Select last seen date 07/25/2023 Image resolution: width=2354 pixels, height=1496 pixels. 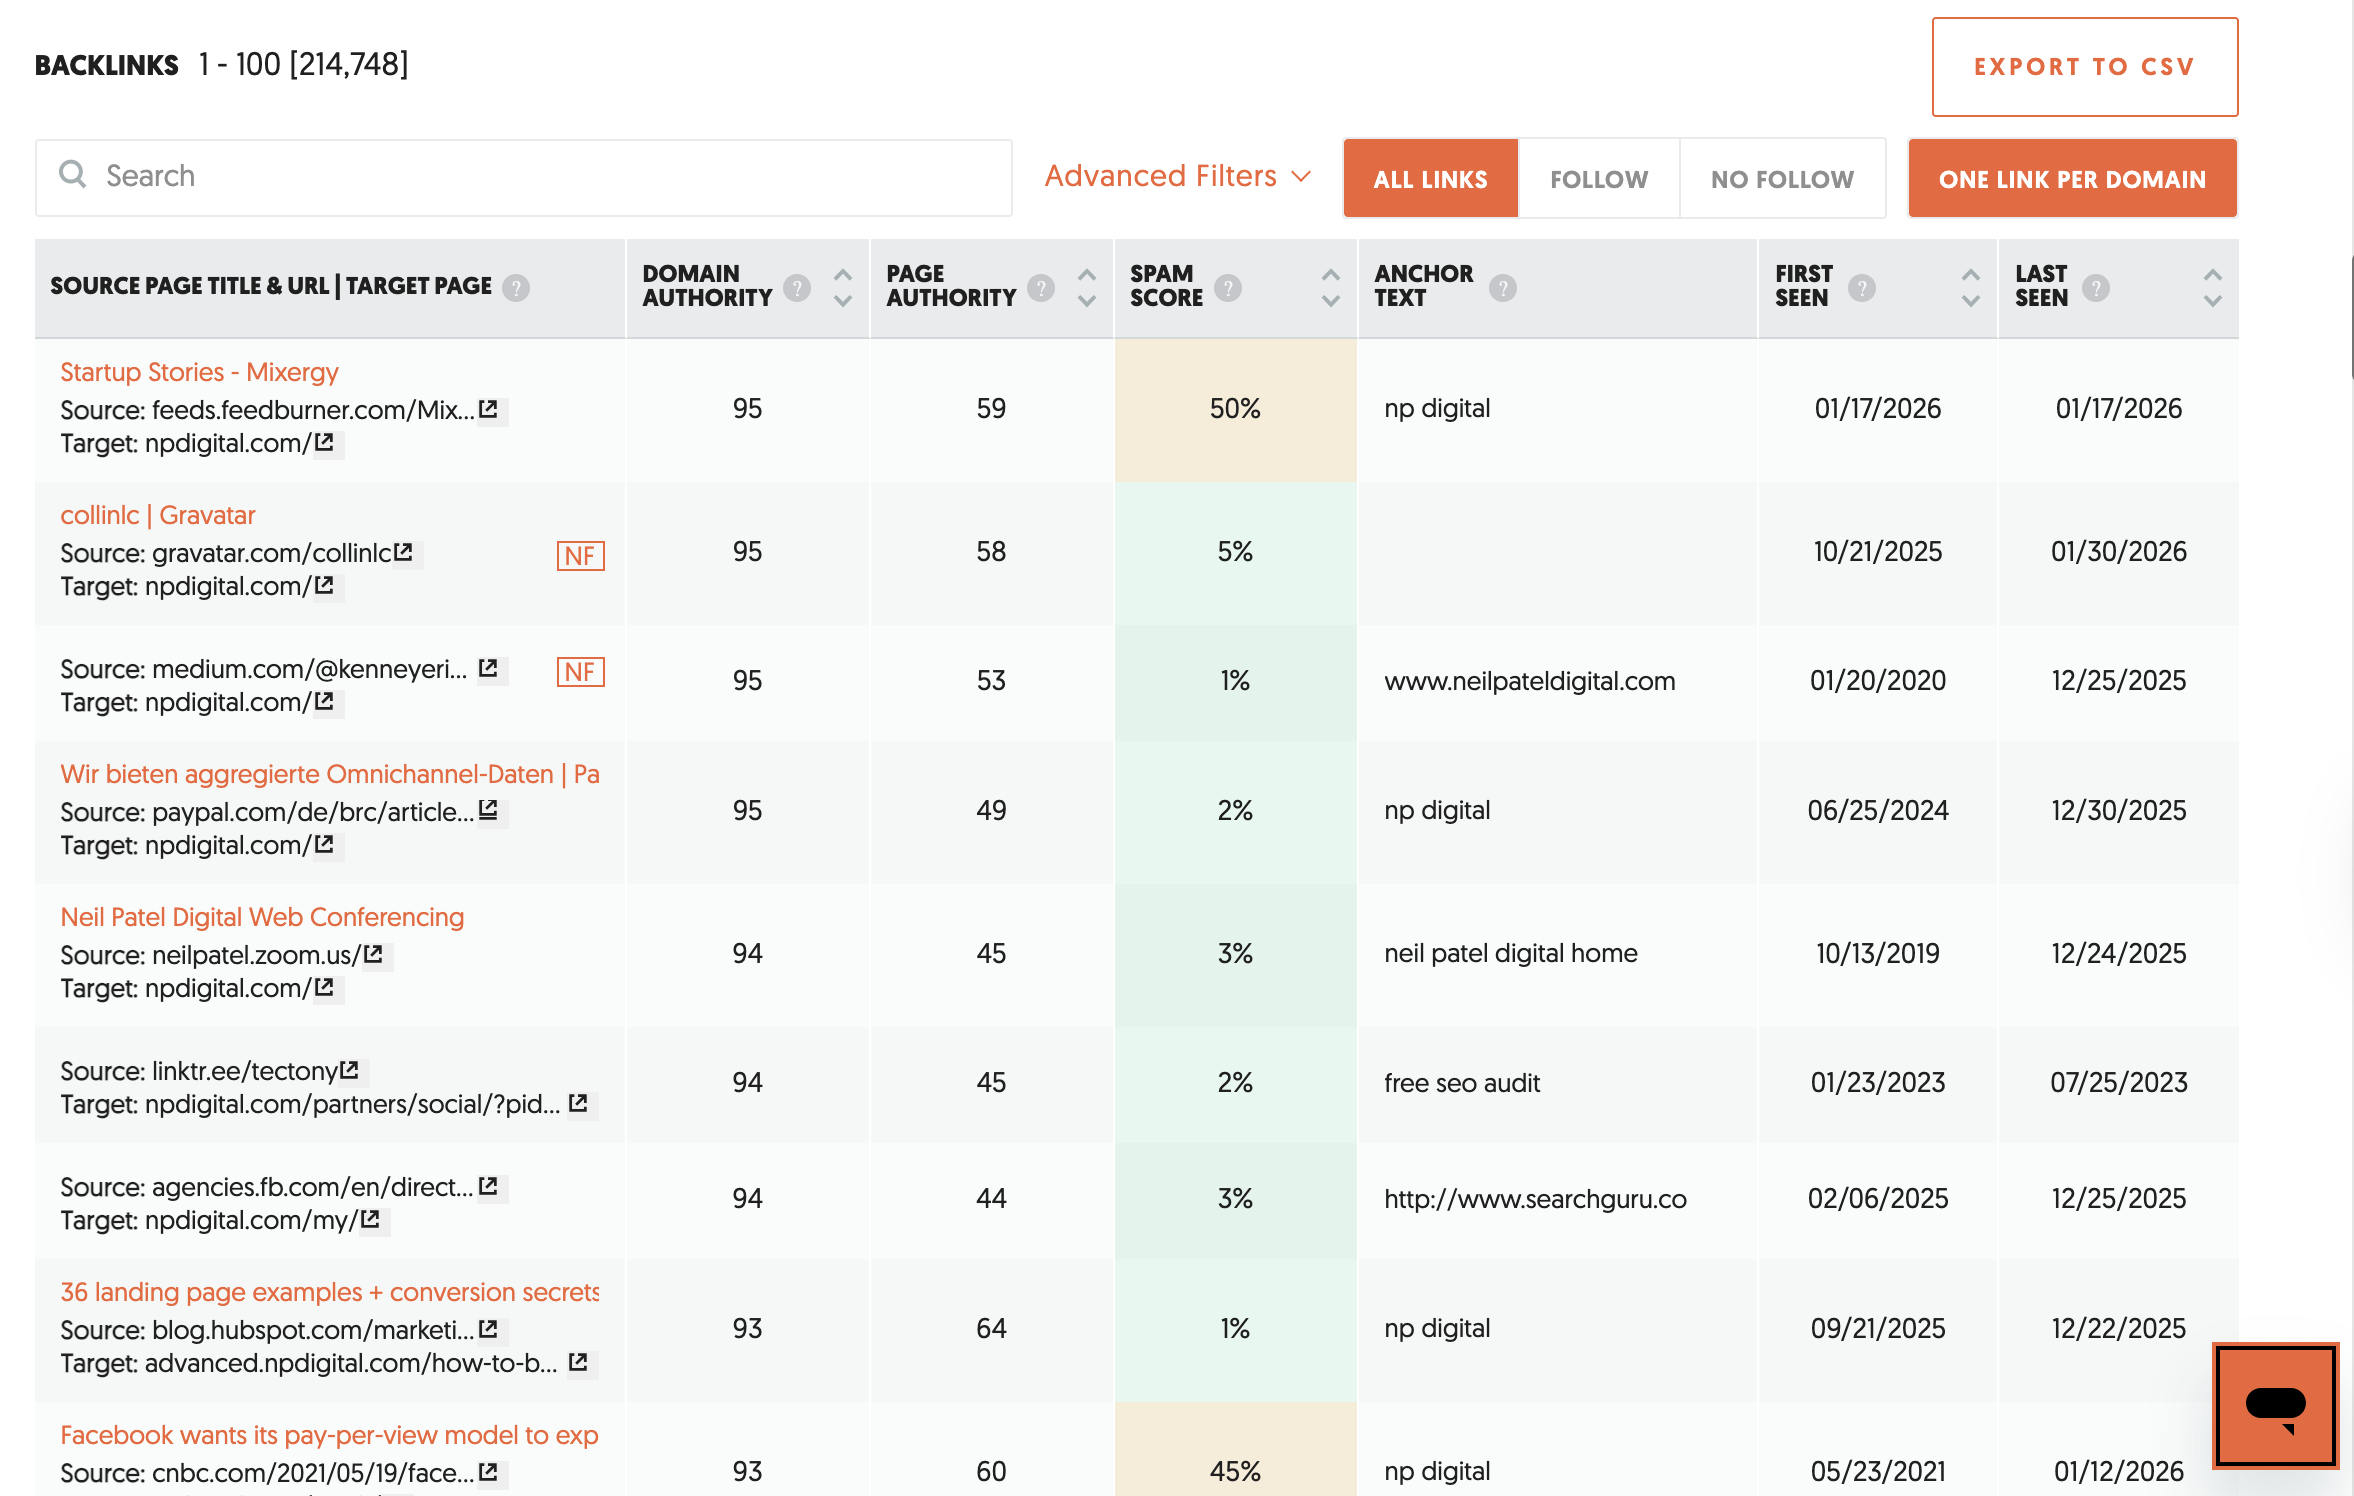(2119, 1083)
